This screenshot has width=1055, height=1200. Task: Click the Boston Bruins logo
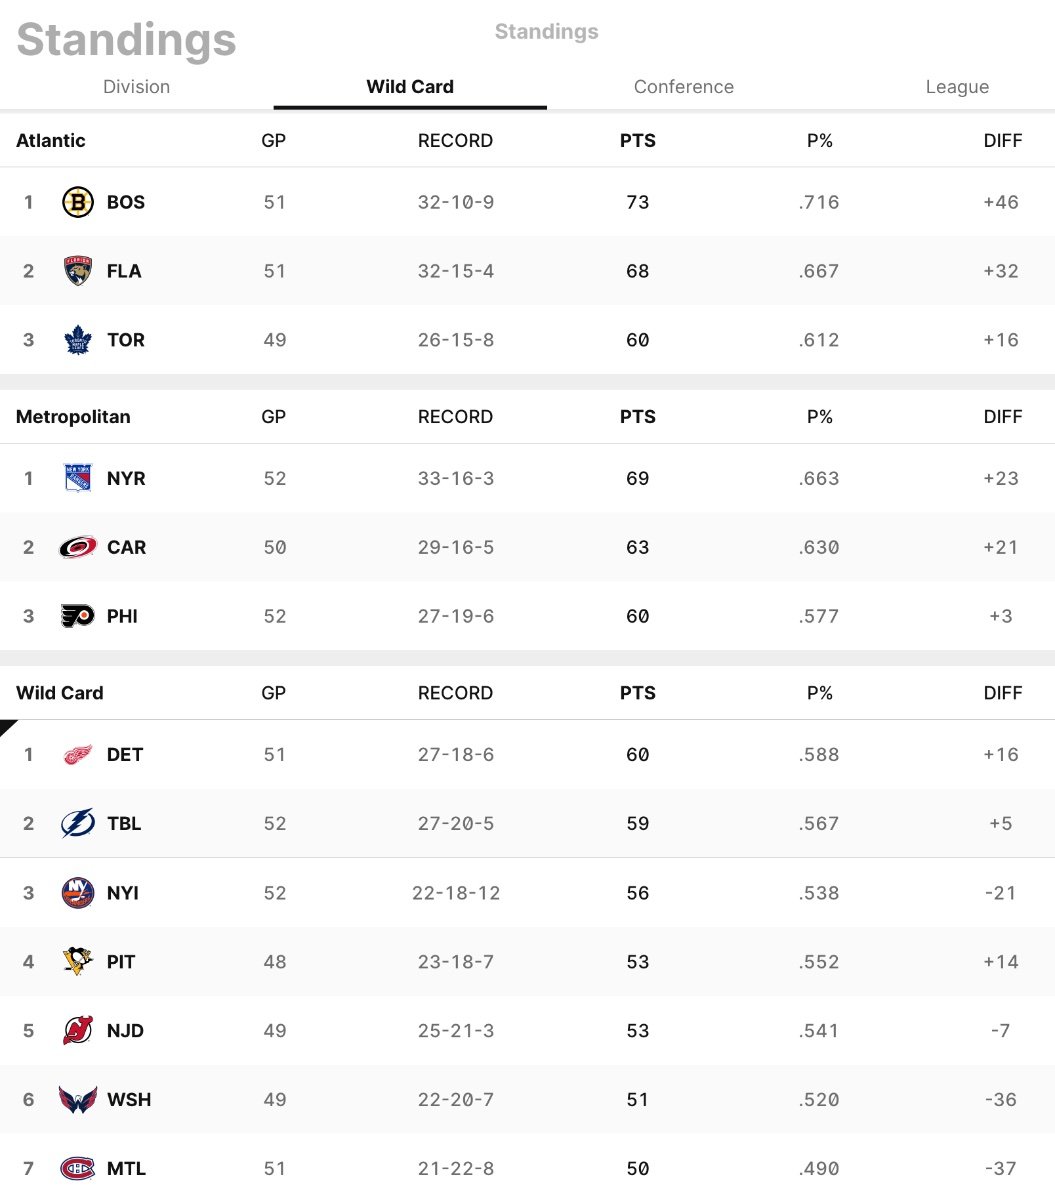pyautogui.click(x=78, y=202)
